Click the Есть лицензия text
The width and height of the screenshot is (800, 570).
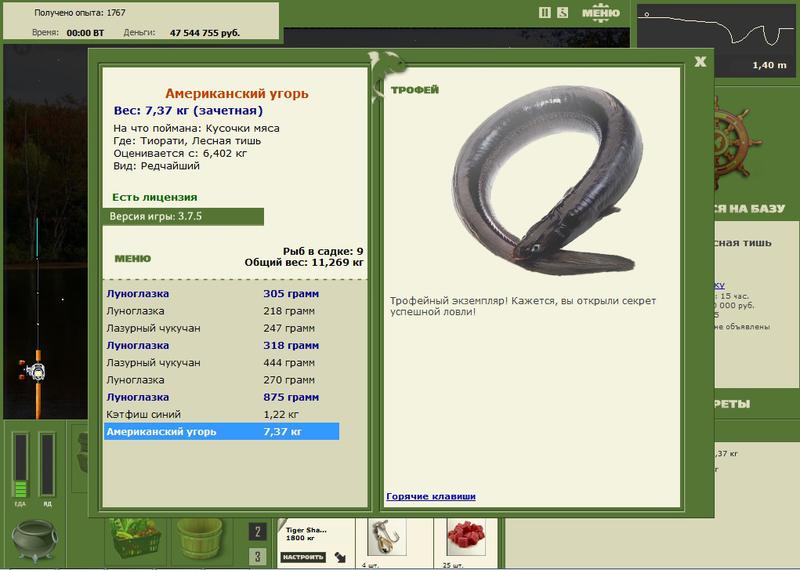click(155, 197)
